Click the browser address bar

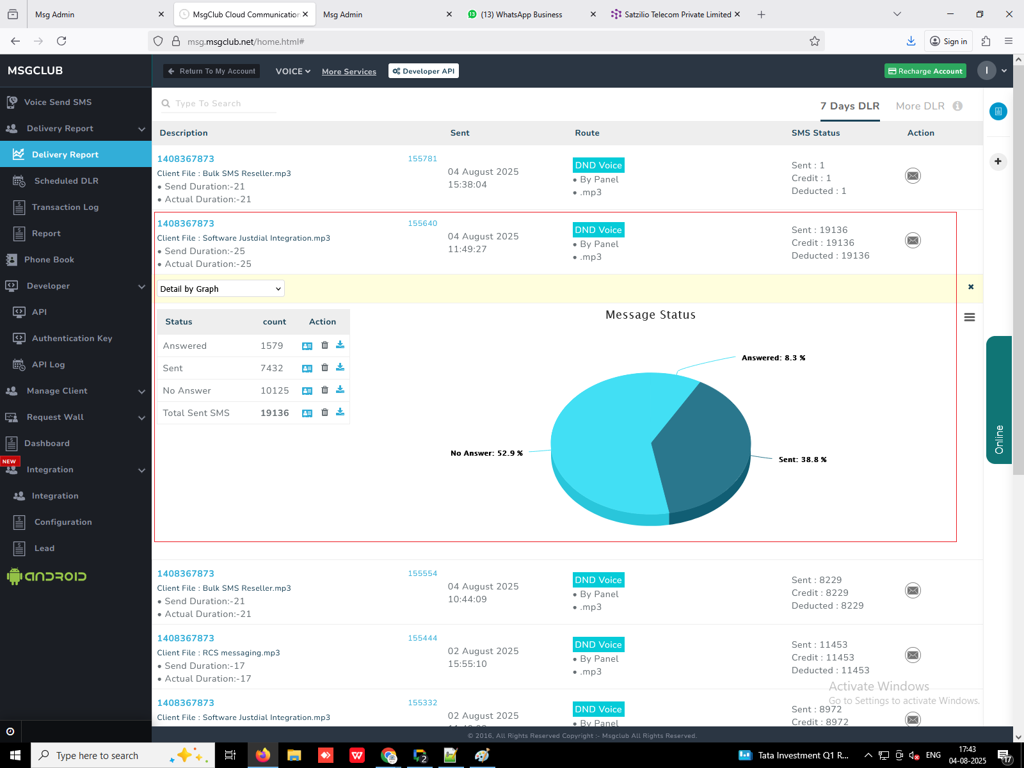(x=487, y=41)
